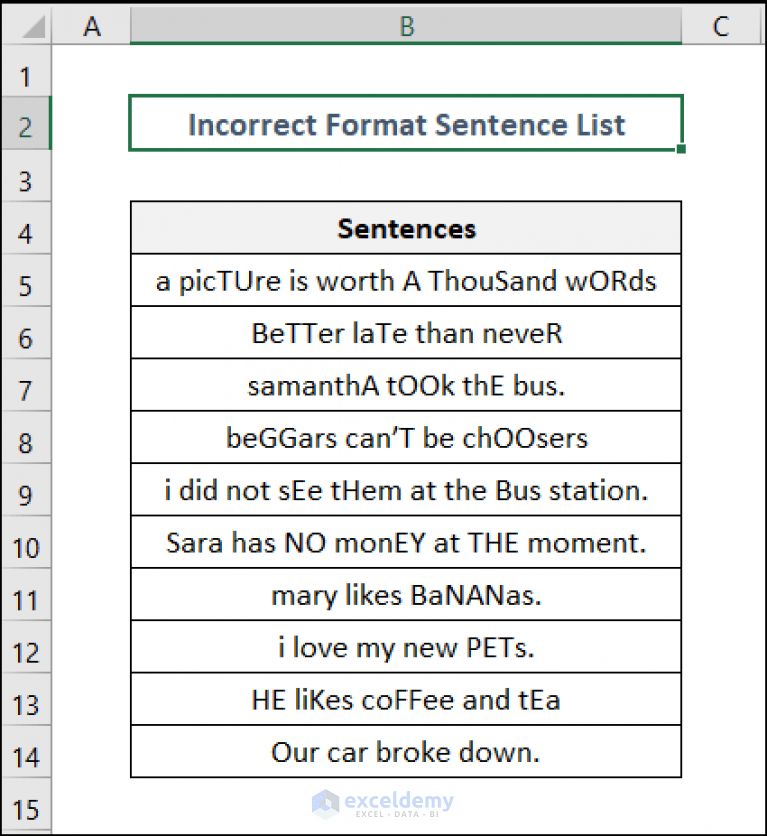This screenshot has width=767, height=836.
Task: Click the a picTUre is worth cell
Action: point(406,281)
